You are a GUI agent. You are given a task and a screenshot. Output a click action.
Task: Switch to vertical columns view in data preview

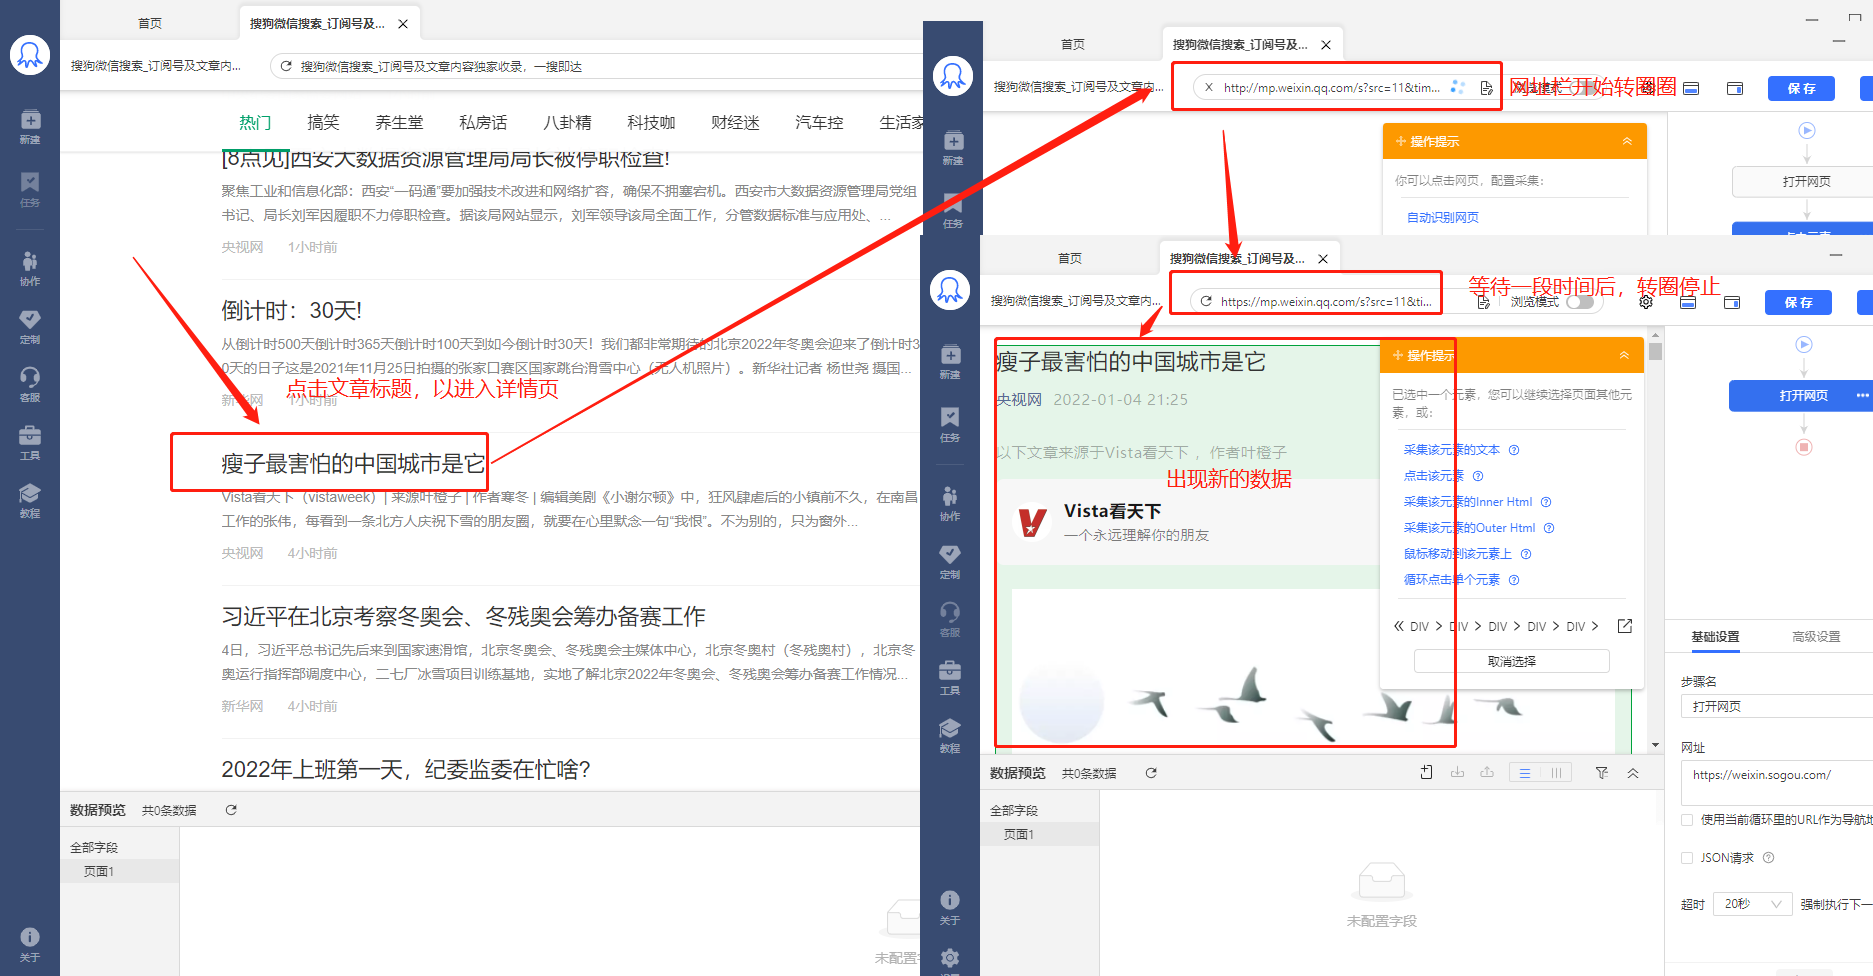(1556, 772)
